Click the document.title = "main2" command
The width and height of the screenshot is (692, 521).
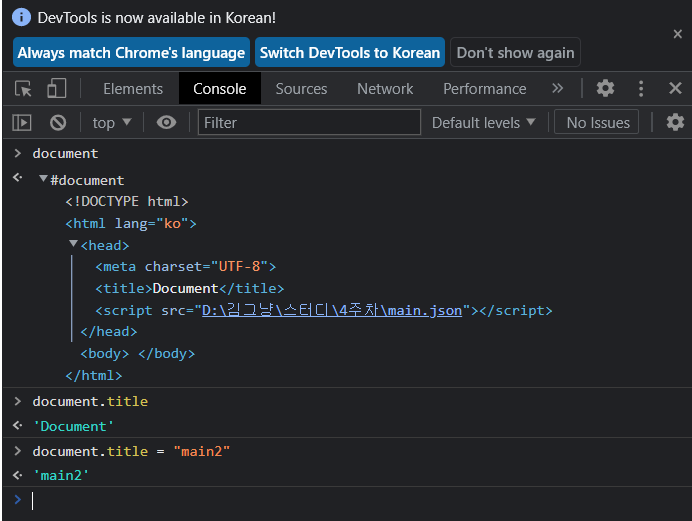click(x=131, y=451)
